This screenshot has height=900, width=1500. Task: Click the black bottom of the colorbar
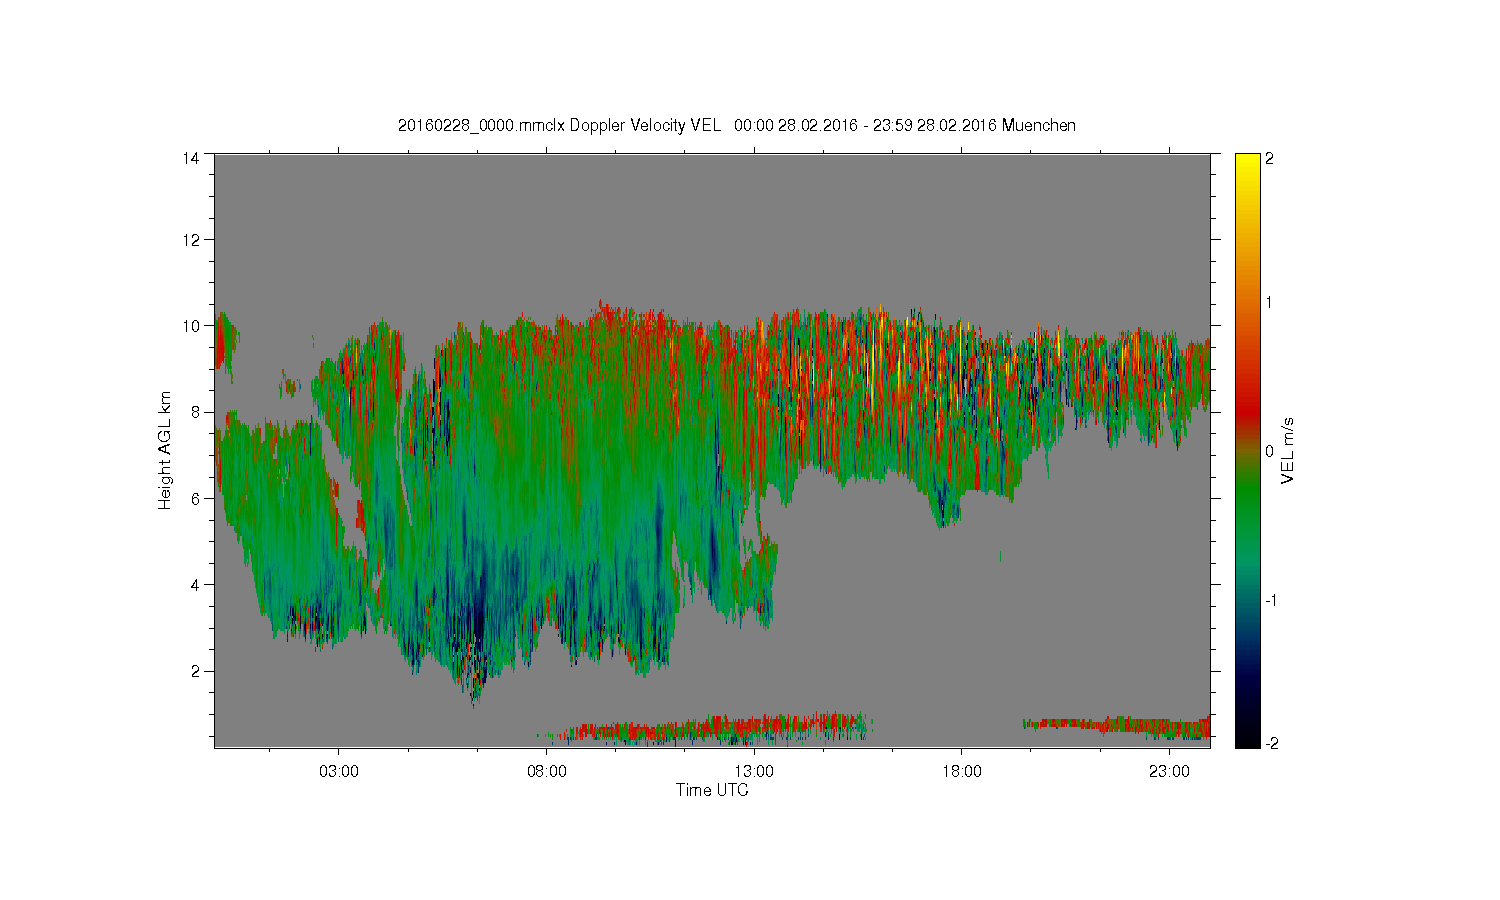(x=1247, y=735)
